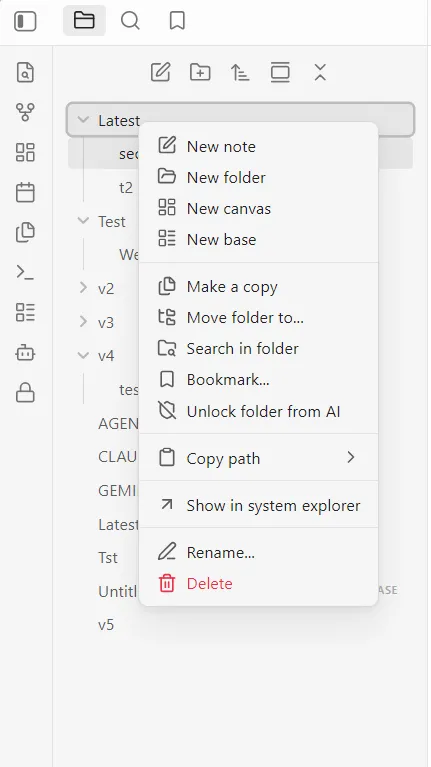This screenshot has width=431, height=767.
Task: Choose Move folder to... option
Action: pos(258,317)
